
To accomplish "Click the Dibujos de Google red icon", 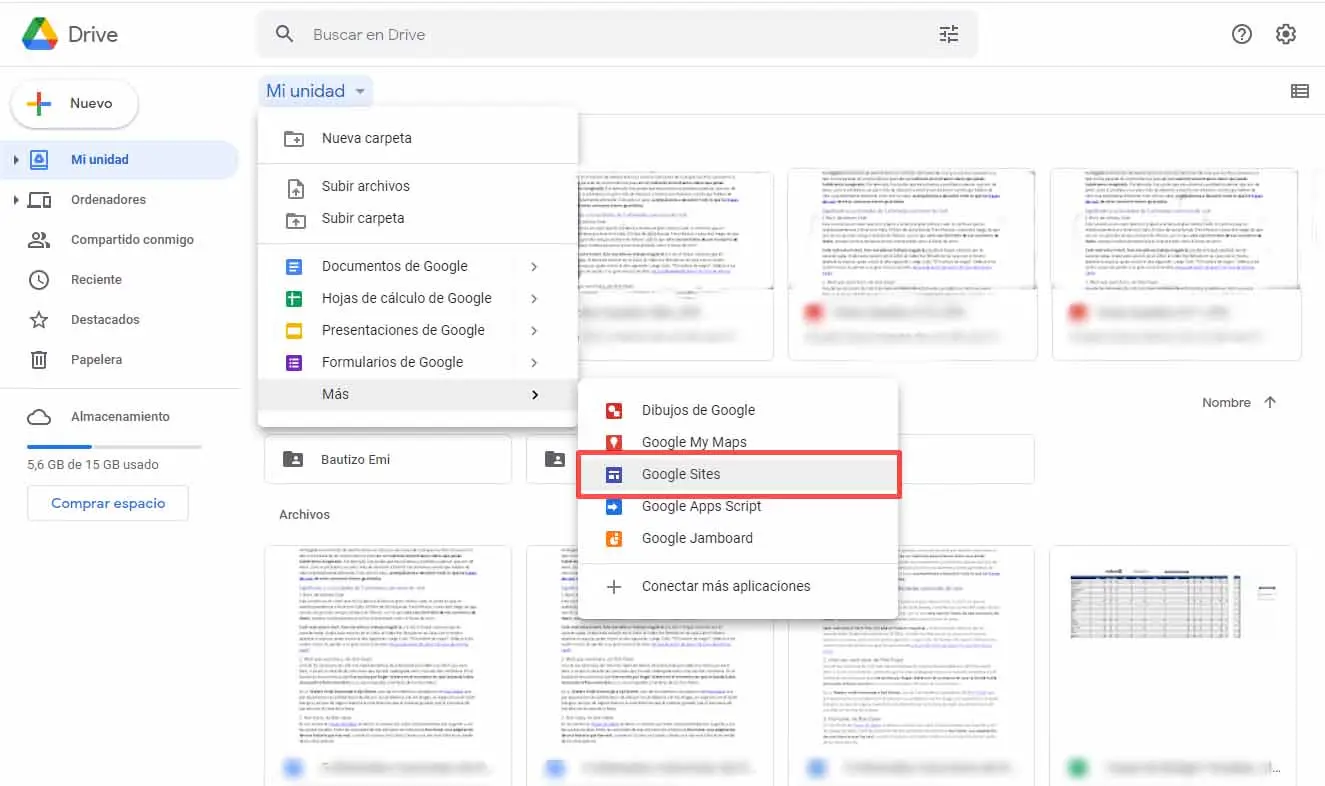I will pos(614,411).
